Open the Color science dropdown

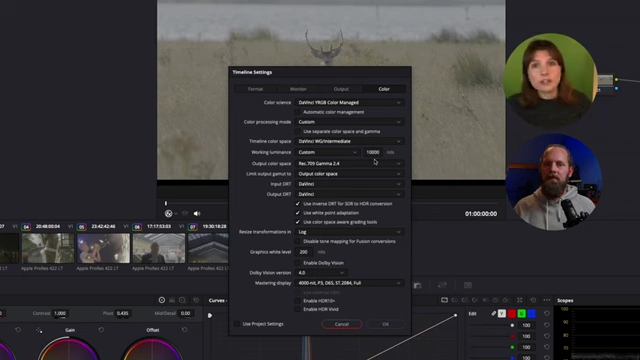349,102
